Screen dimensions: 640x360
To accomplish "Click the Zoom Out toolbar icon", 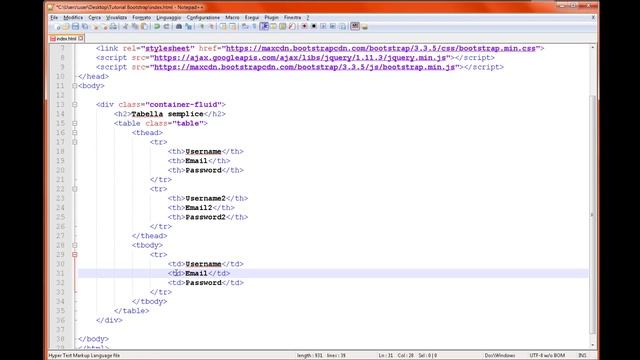I will [x=211, y=27].
